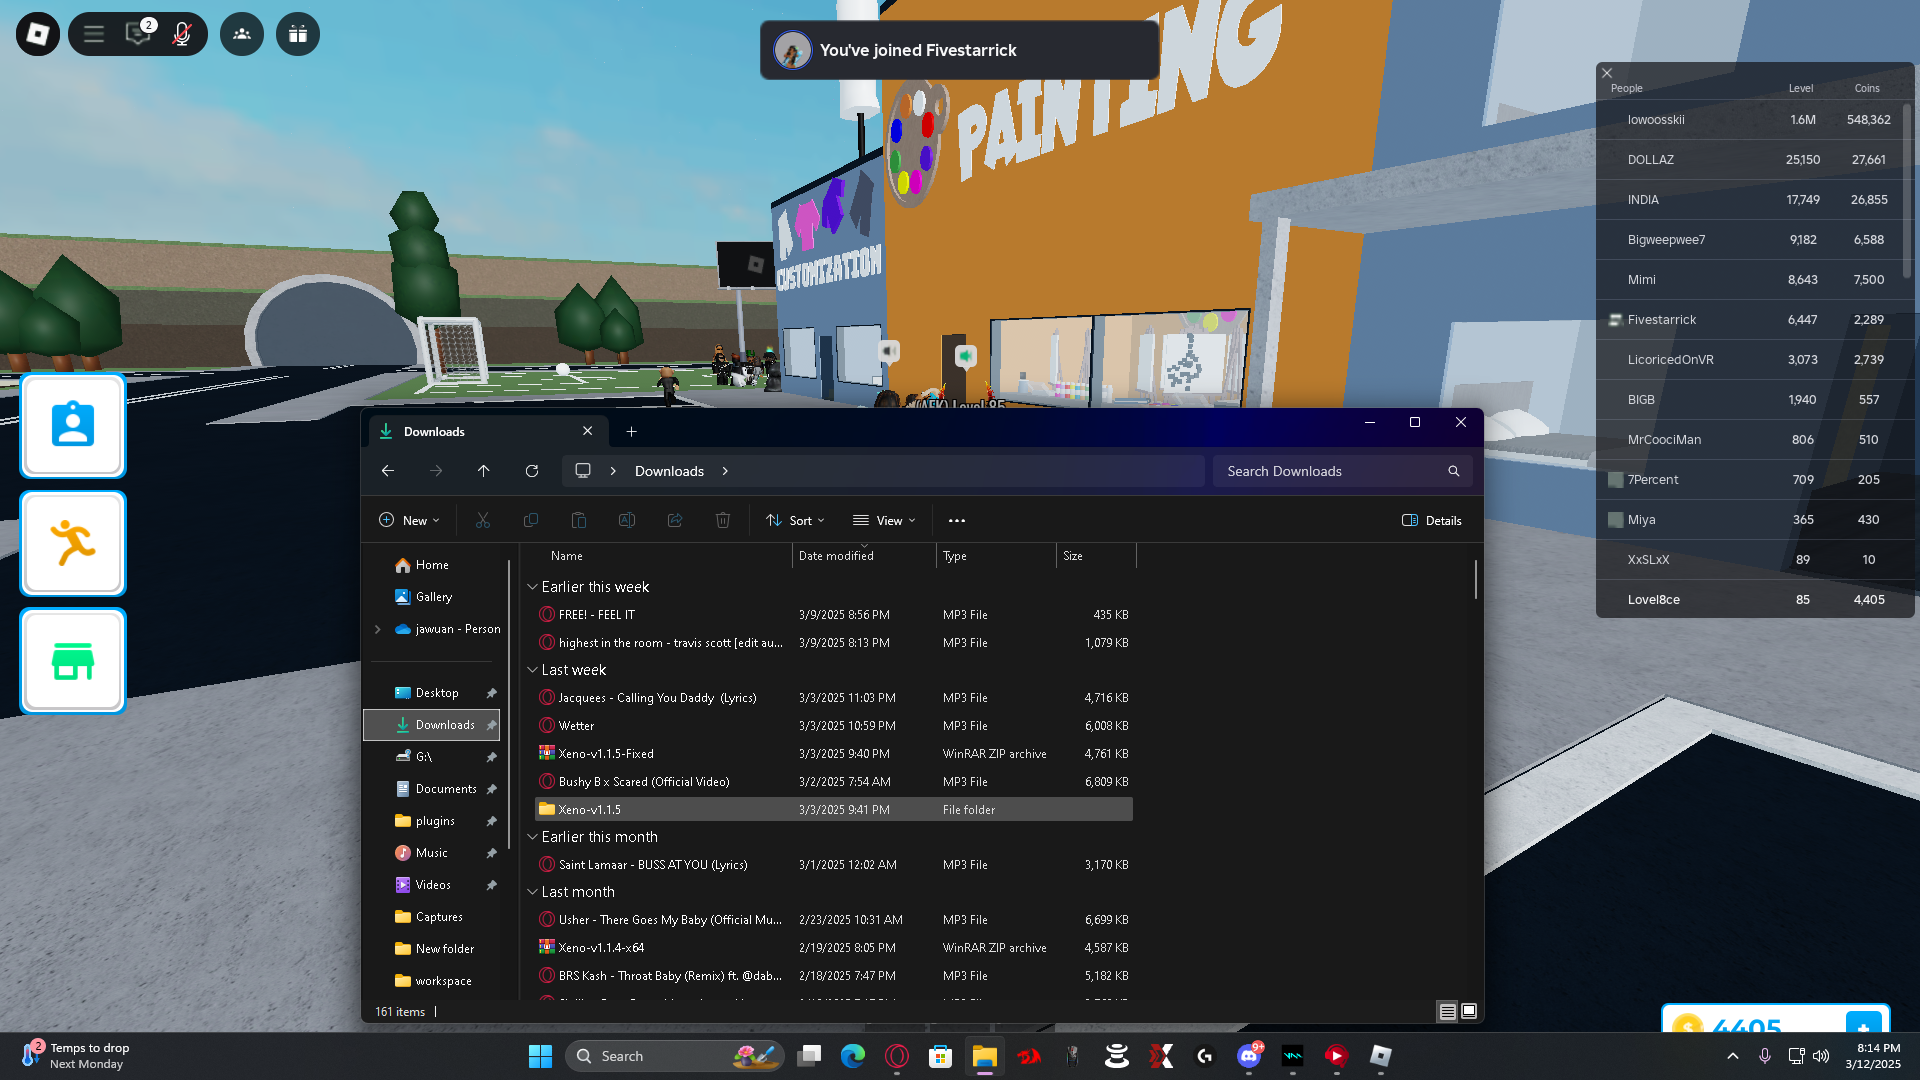The image size is (1920, 1080).
Task: Expand the jawuan - Personal tree node
Action: [377, 629]
